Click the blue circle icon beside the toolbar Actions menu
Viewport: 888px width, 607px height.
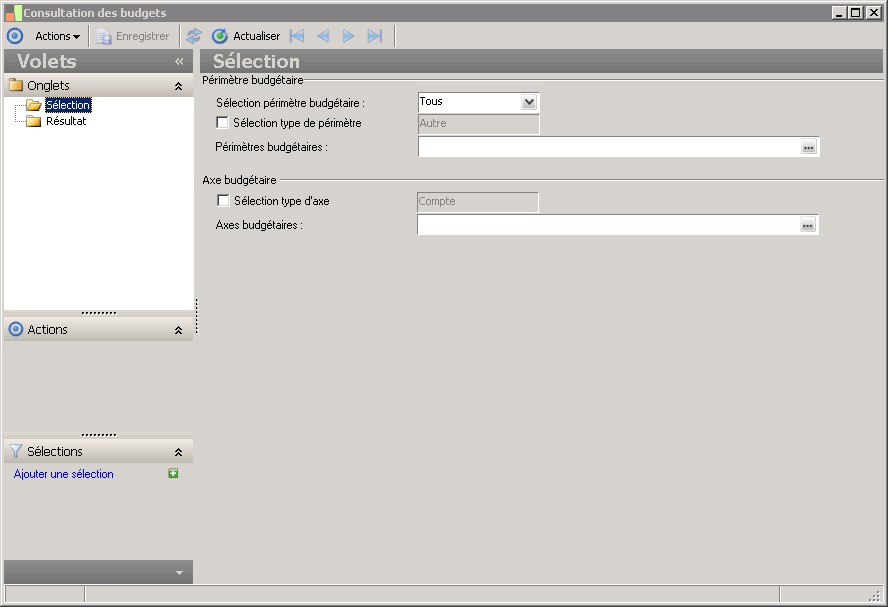coord(15,36)
